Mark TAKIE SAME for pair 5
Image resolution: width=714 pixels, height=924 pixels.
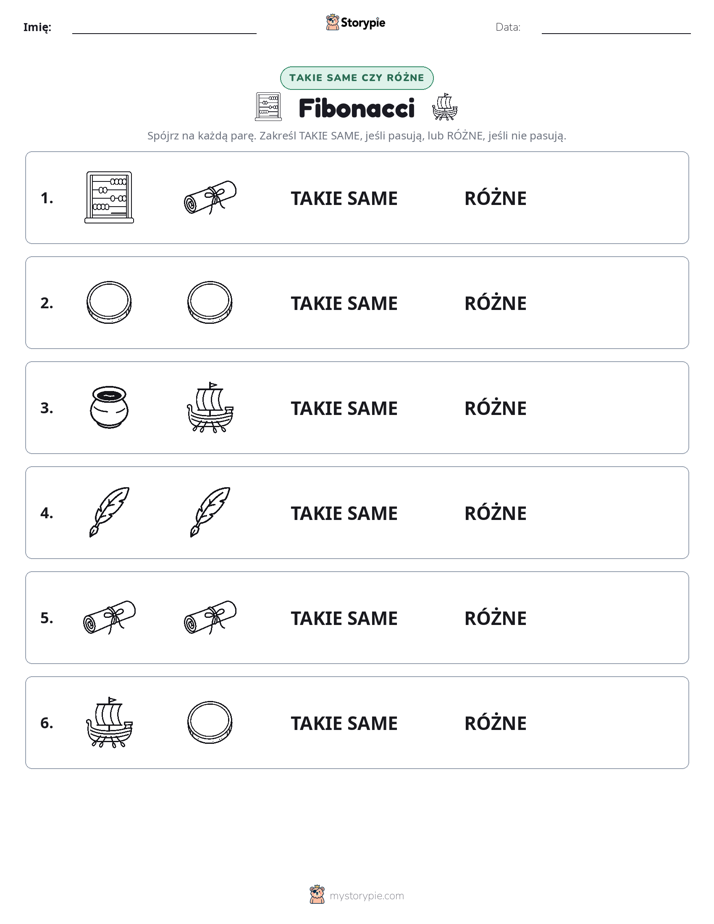pos(344,618)
